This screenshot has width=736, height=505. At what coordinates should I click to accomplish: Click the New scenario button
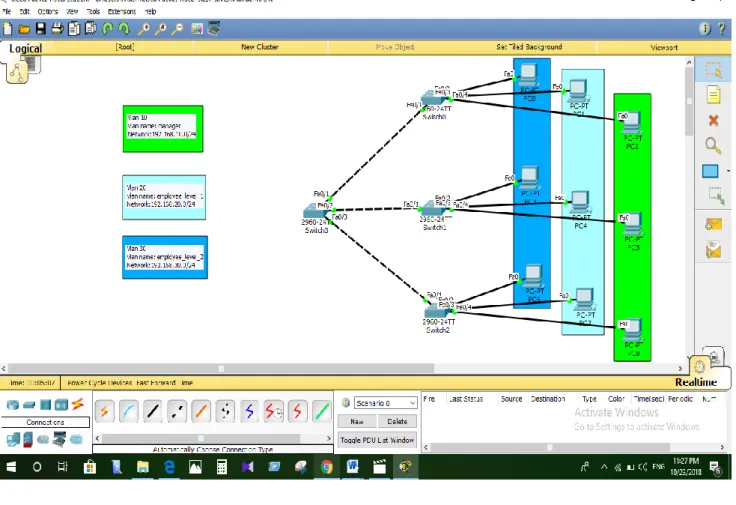357,421
